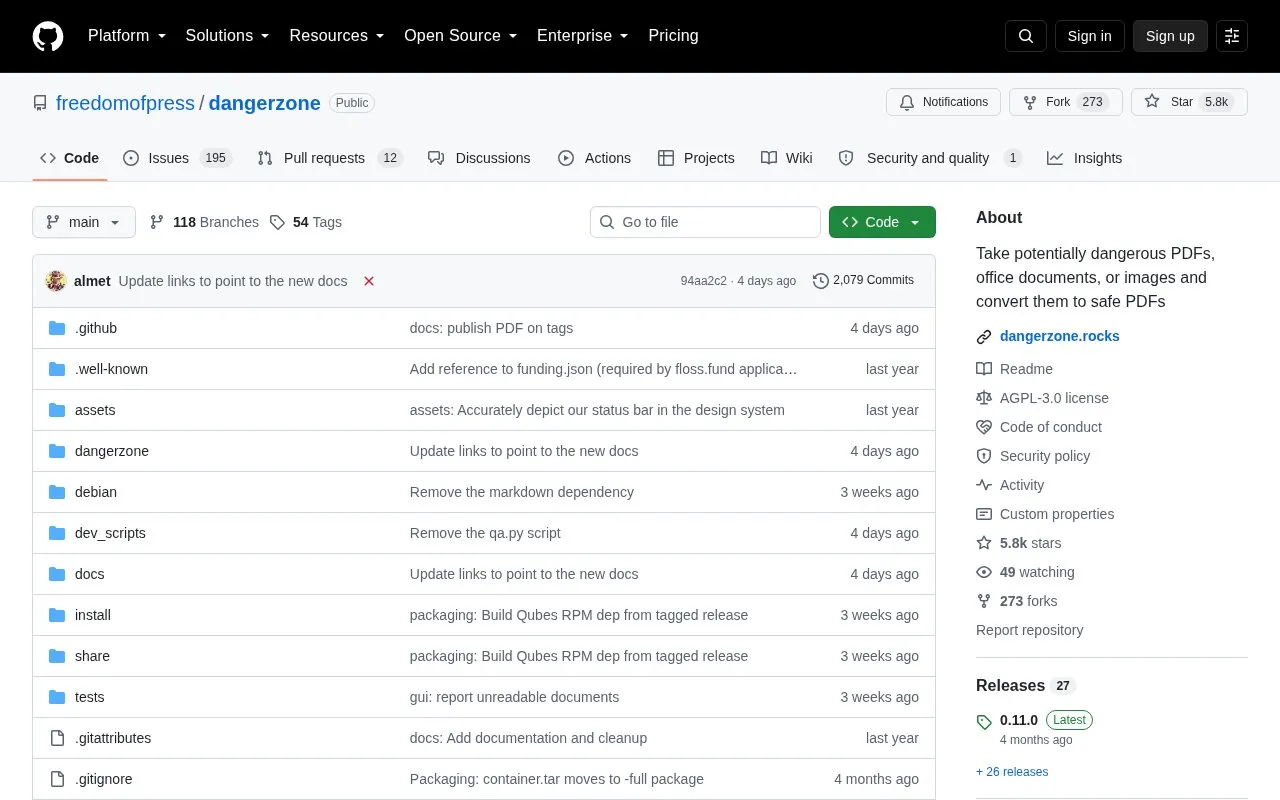The image size is (1280, 800).
Task: Click Sign in button
Action: pyautogui.click(x=1090, y=36)
